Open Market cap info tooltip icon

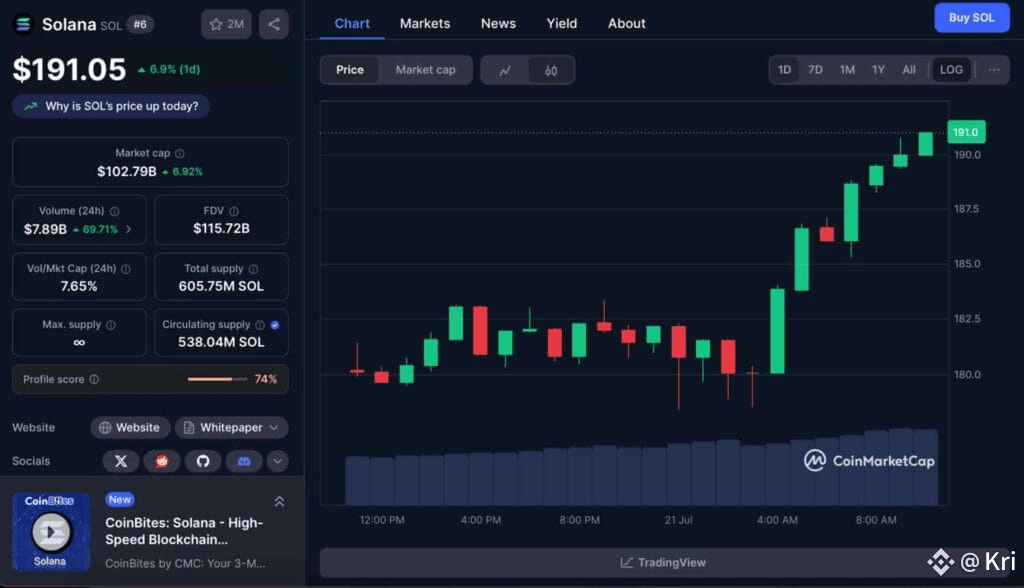click(x=180, y=153)
